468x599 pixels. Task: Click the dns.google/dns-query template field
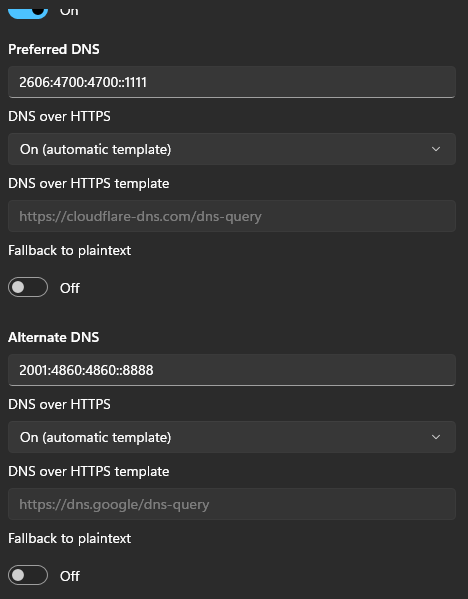coord(232,504)
